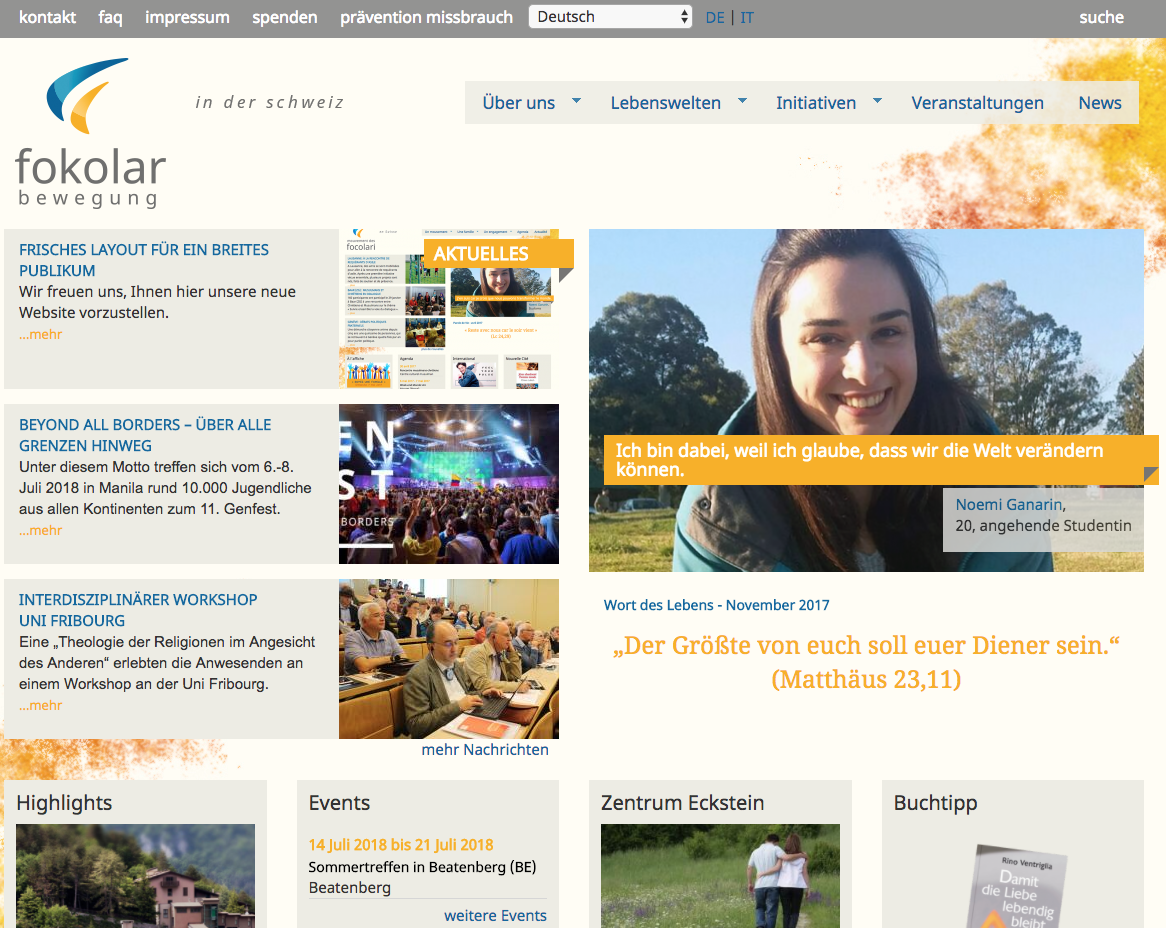Click the suche search link

point(1101,17)
